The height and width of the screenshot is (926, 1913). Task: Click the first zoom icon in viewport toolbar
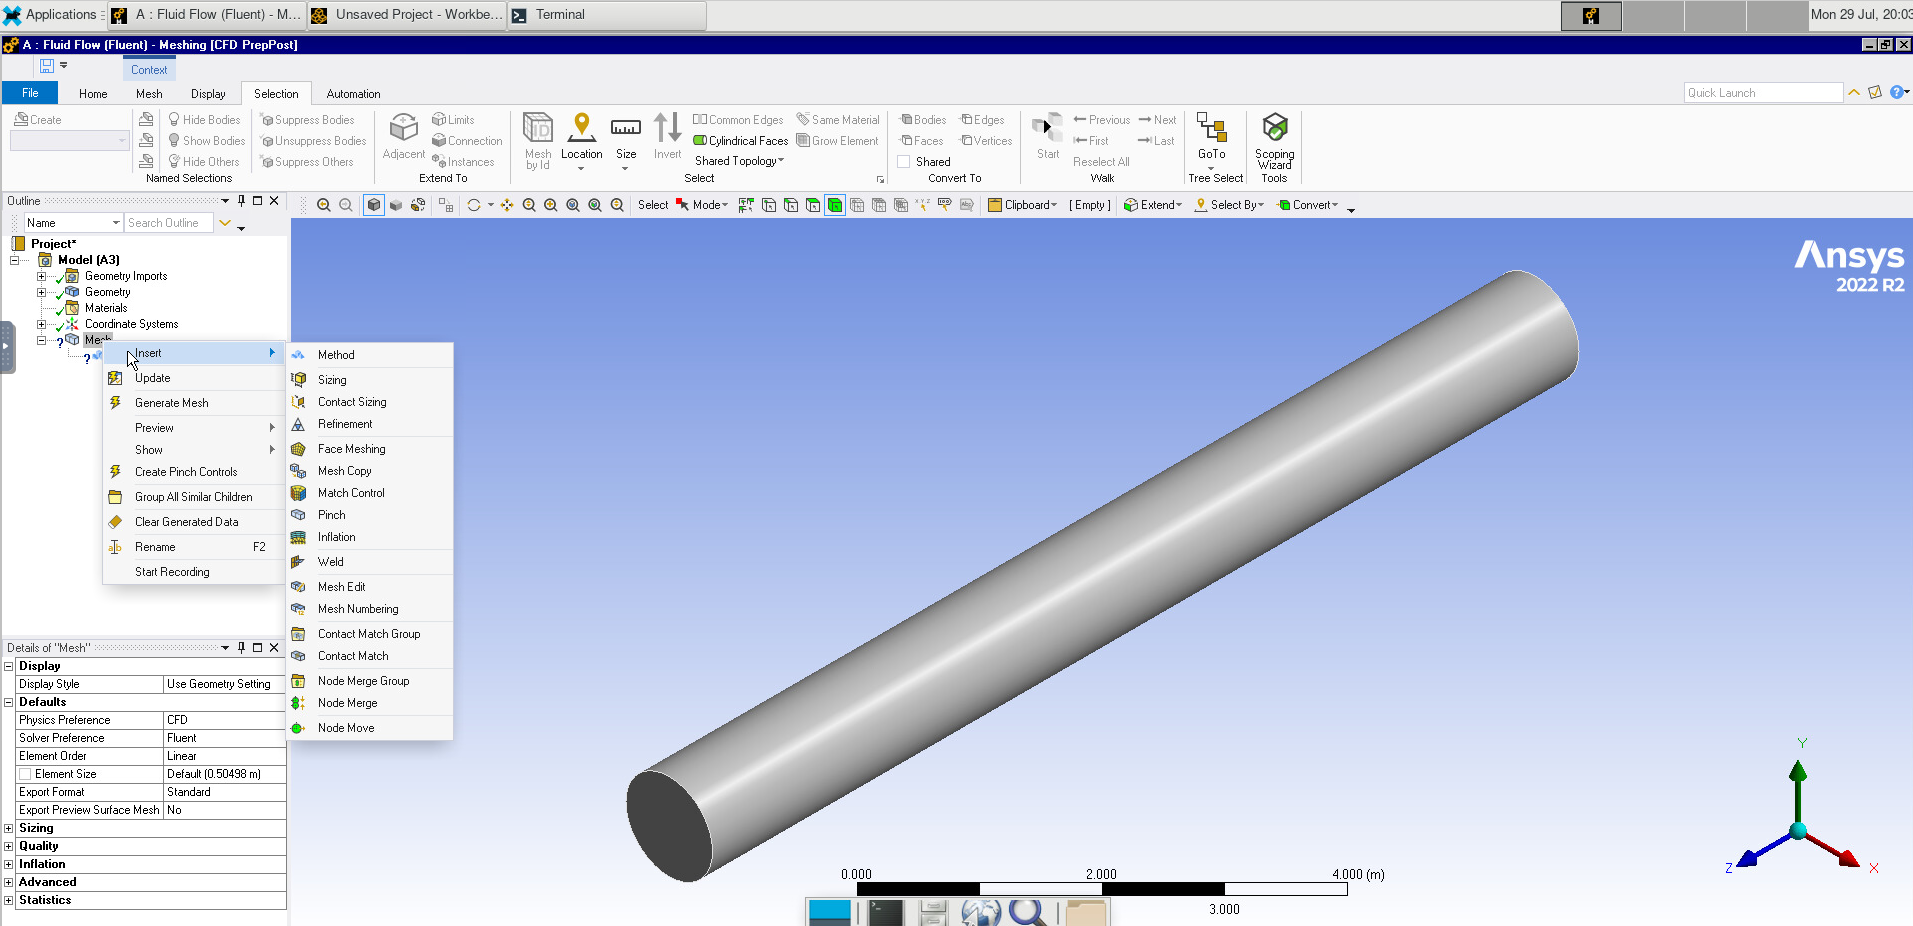tap(324, 205)
